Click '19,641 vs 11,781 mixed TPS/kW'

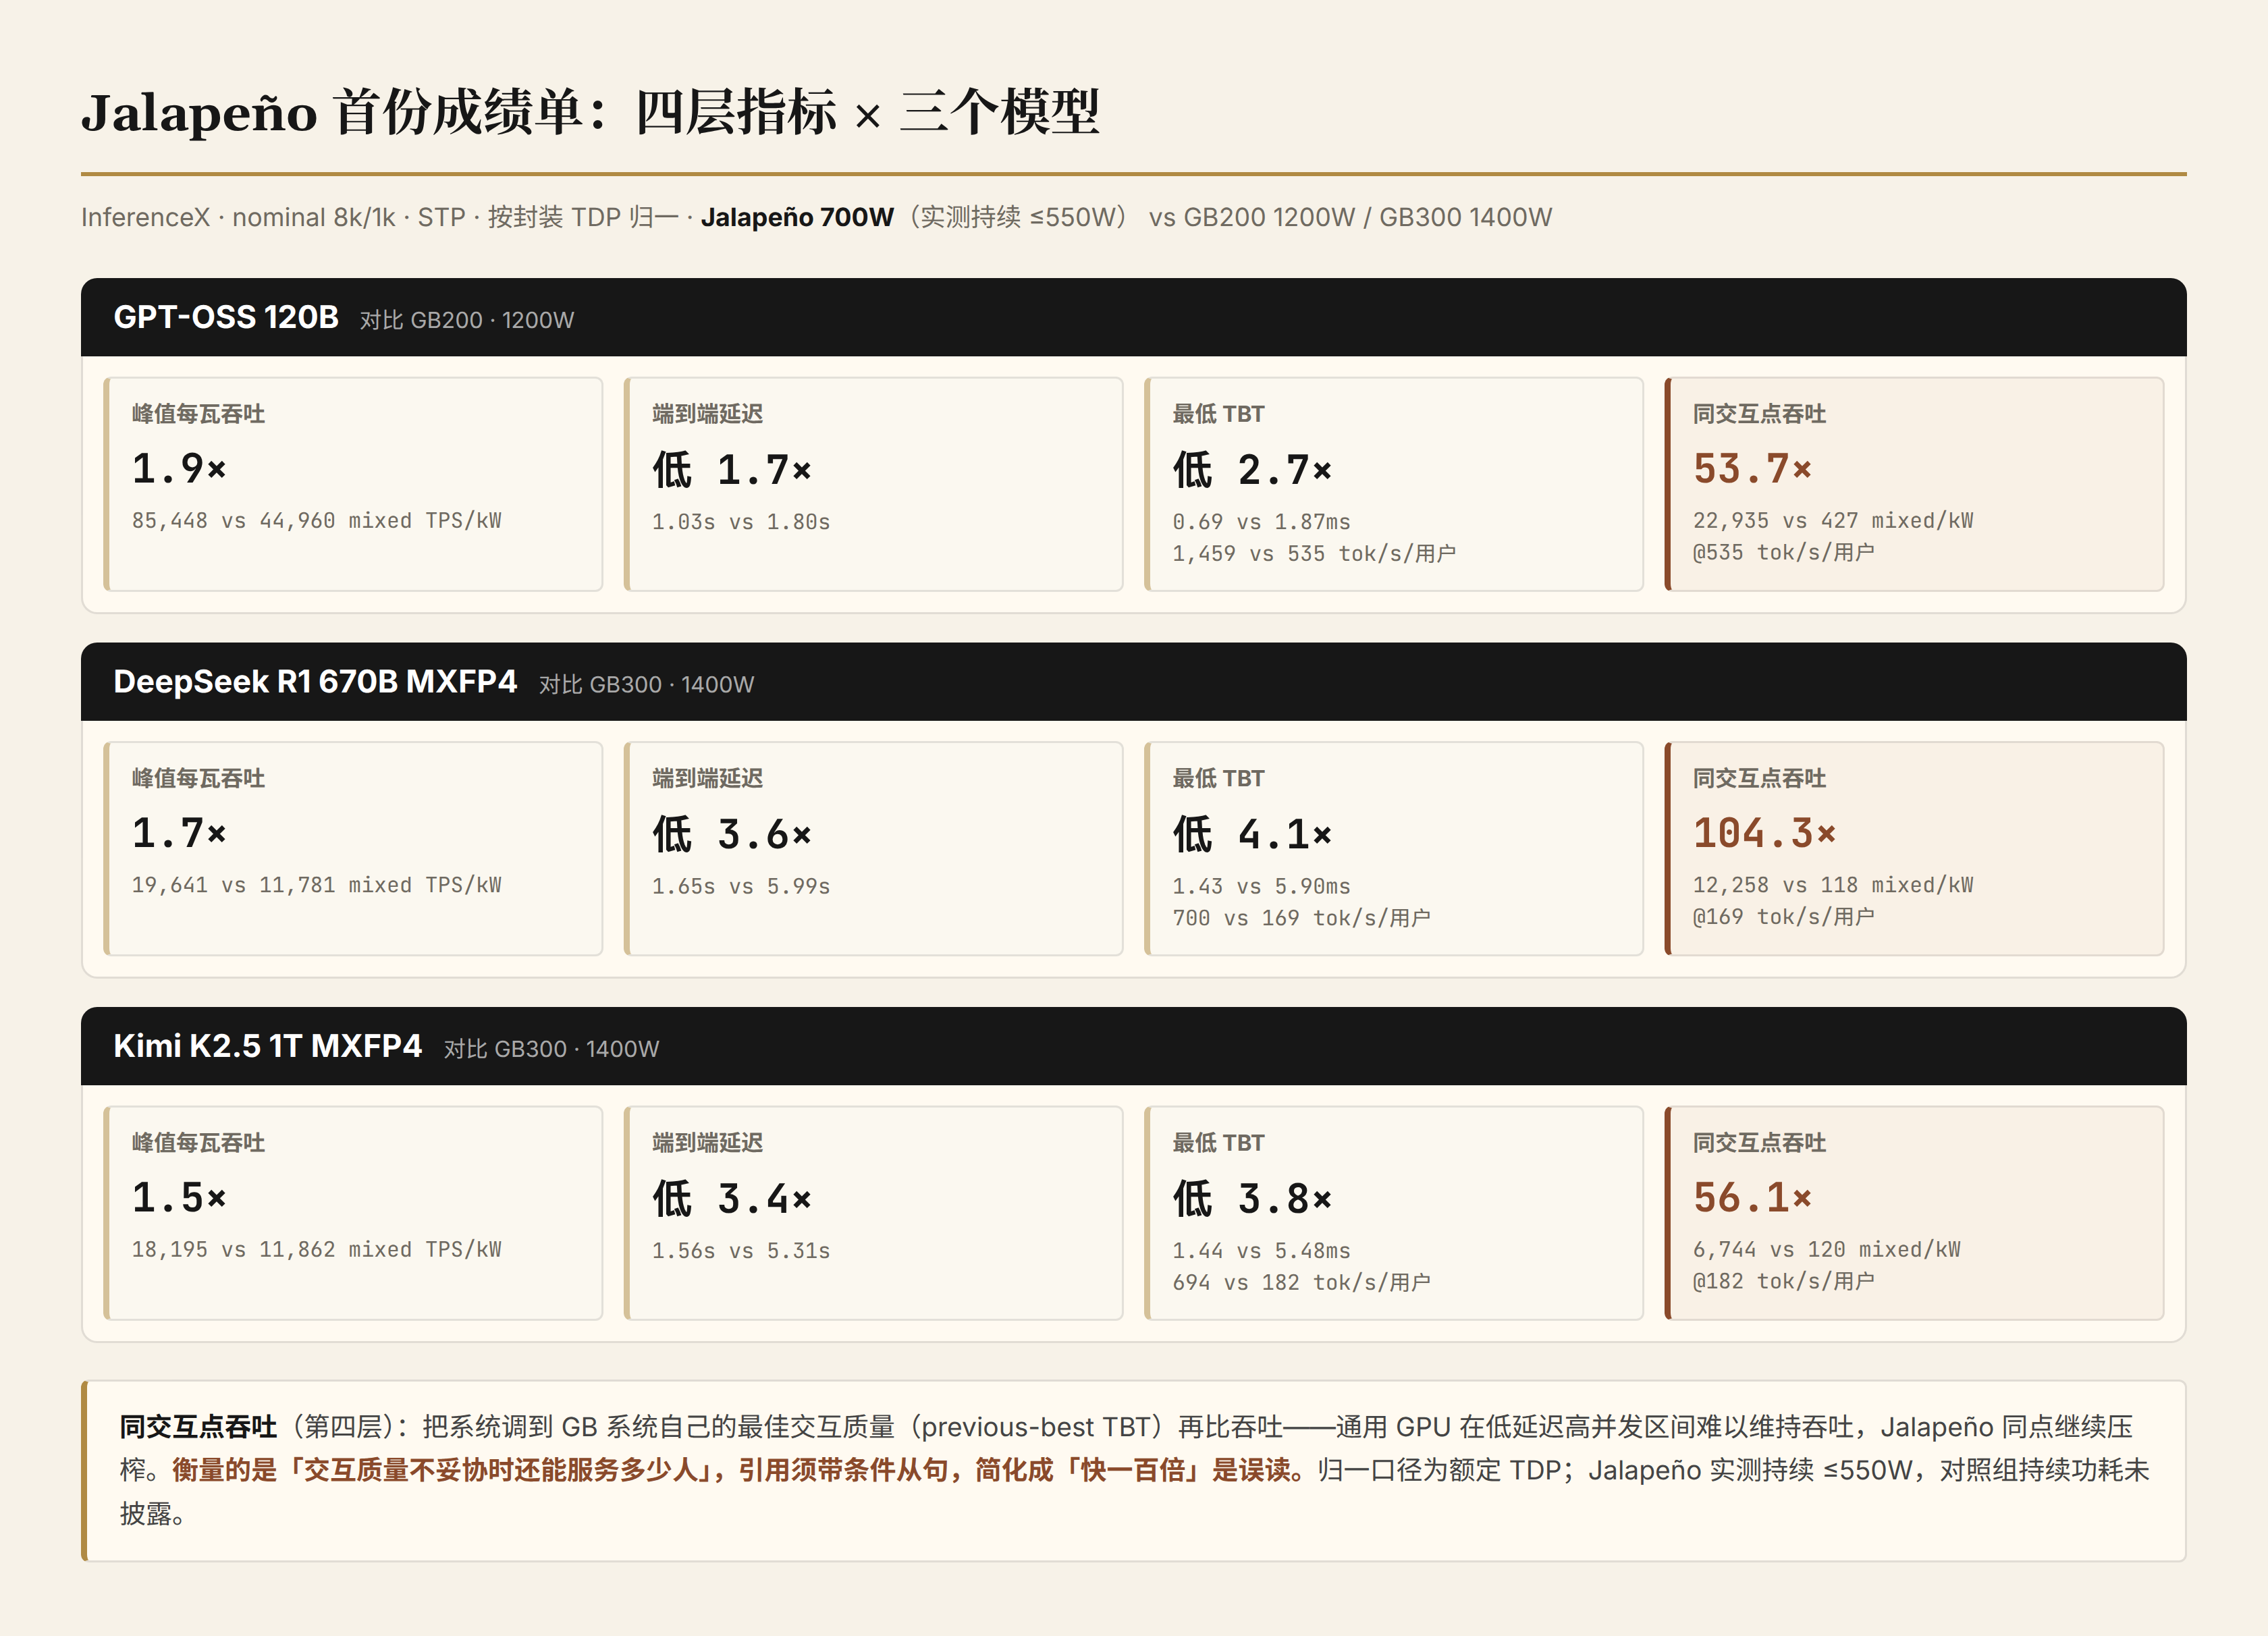pyautogui.click(x=317, y=885)
